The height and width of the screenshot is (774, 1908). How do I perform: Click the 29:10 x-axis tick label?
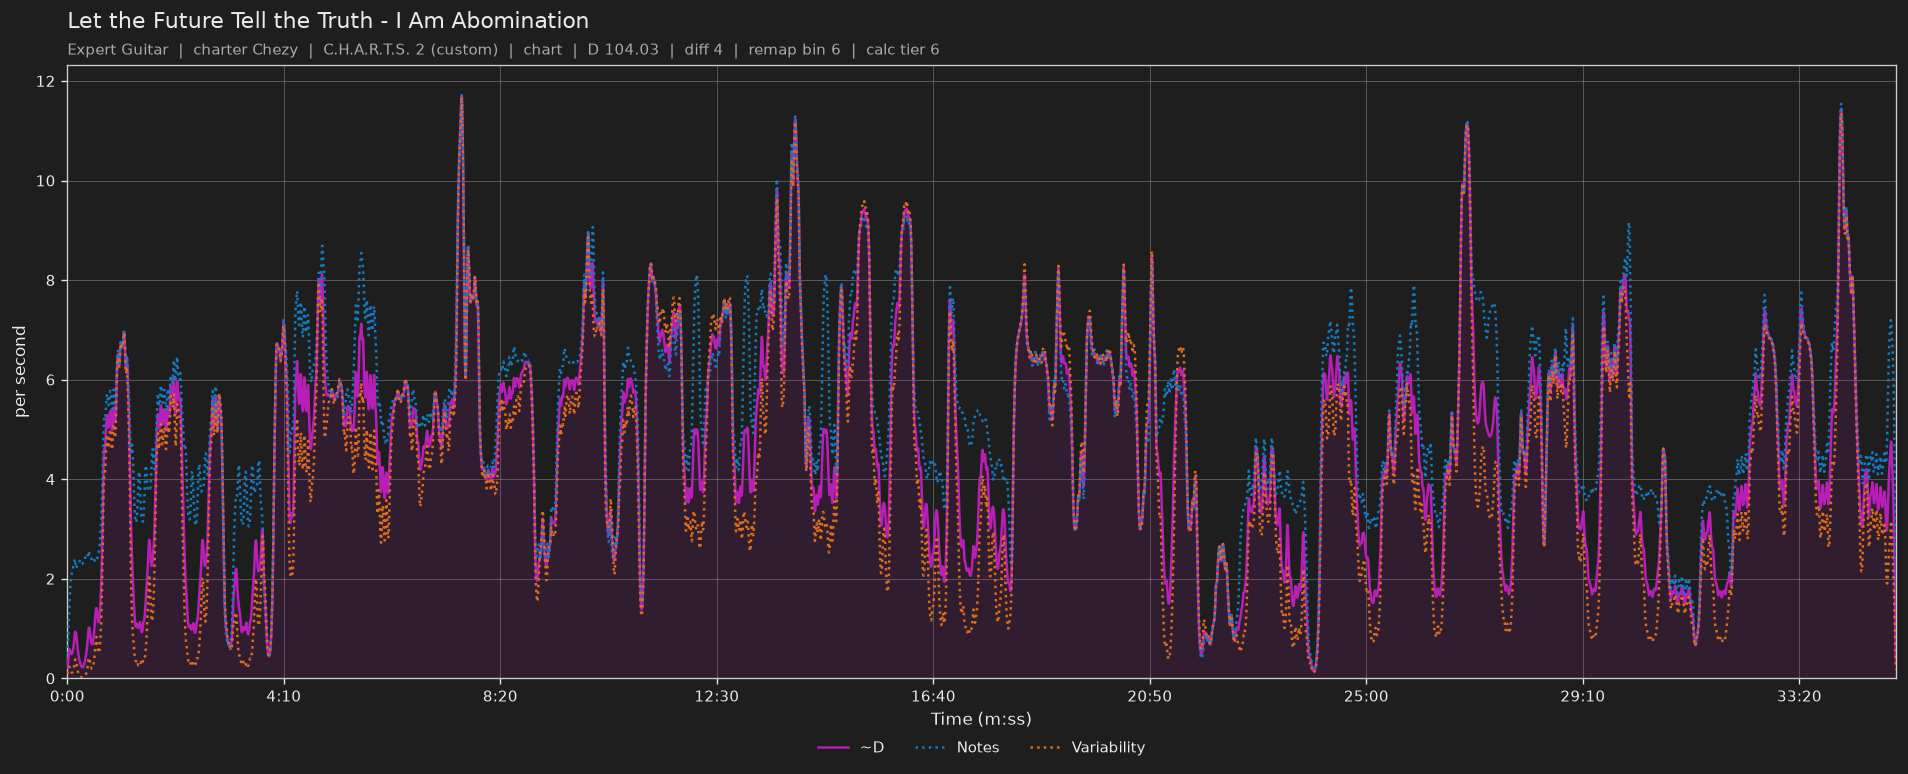tap(1583, 696)
